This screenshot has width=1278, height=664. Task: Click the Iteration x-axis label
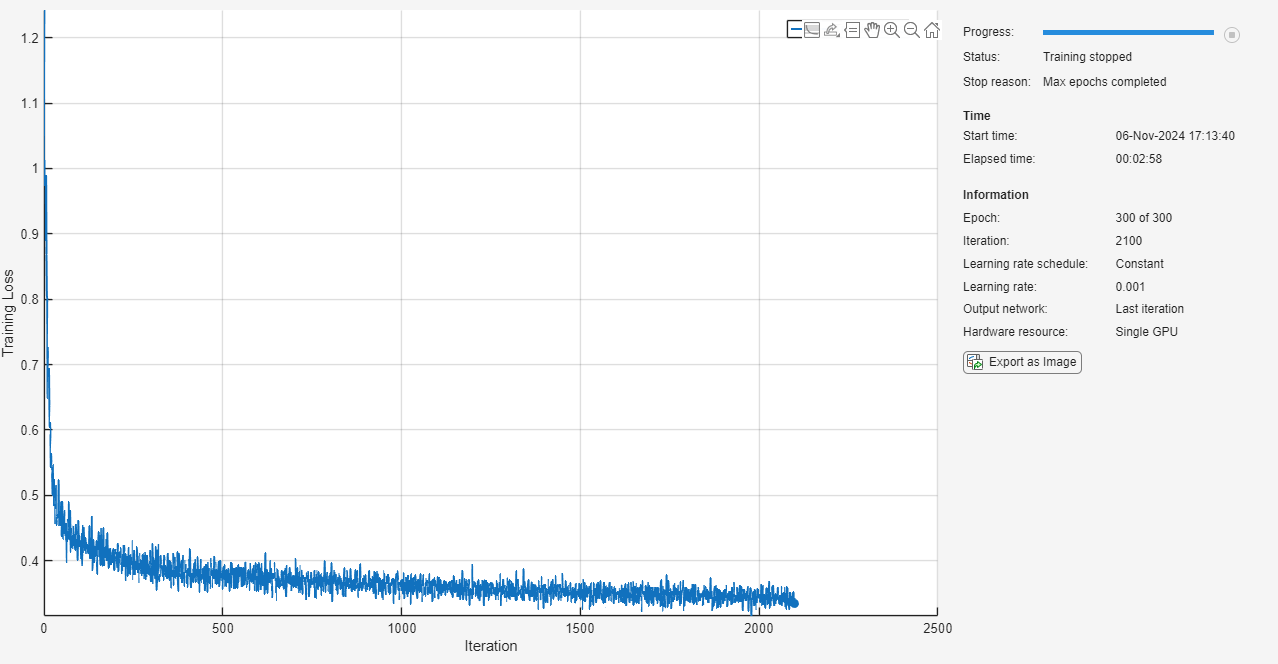(x=491, y=646)
